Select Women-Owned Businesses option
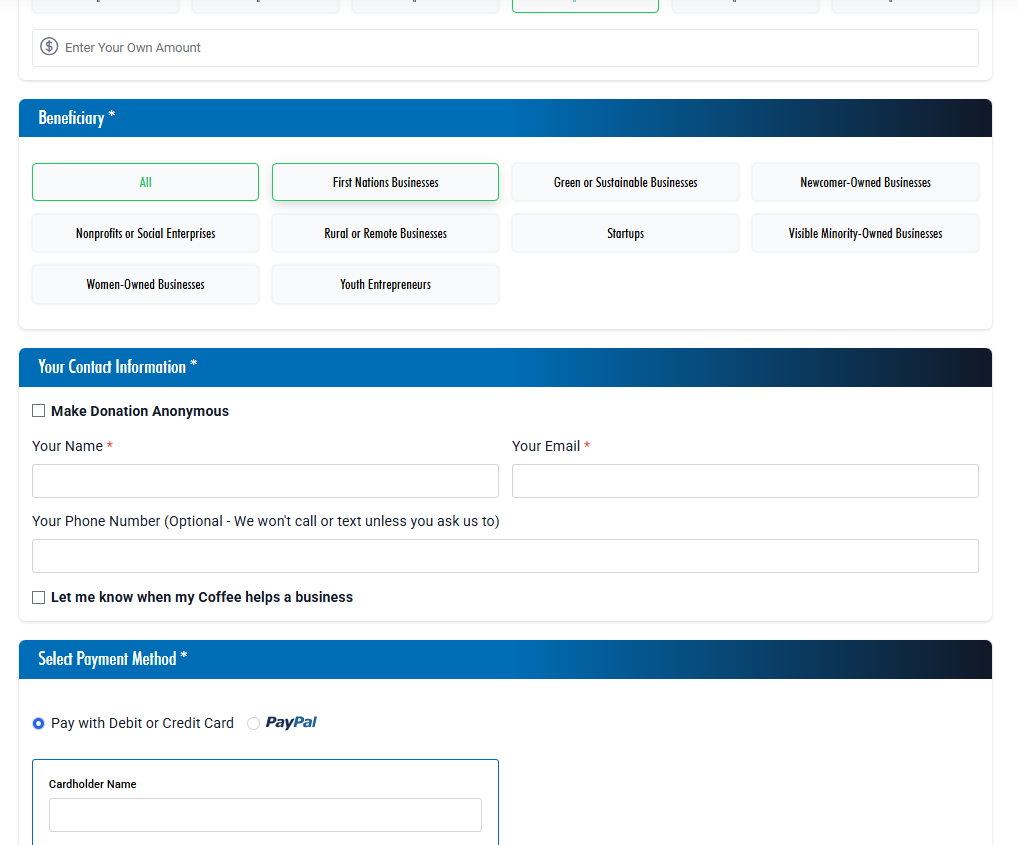The height and width of the screenshot is (845, 1018). click(145, 284)
